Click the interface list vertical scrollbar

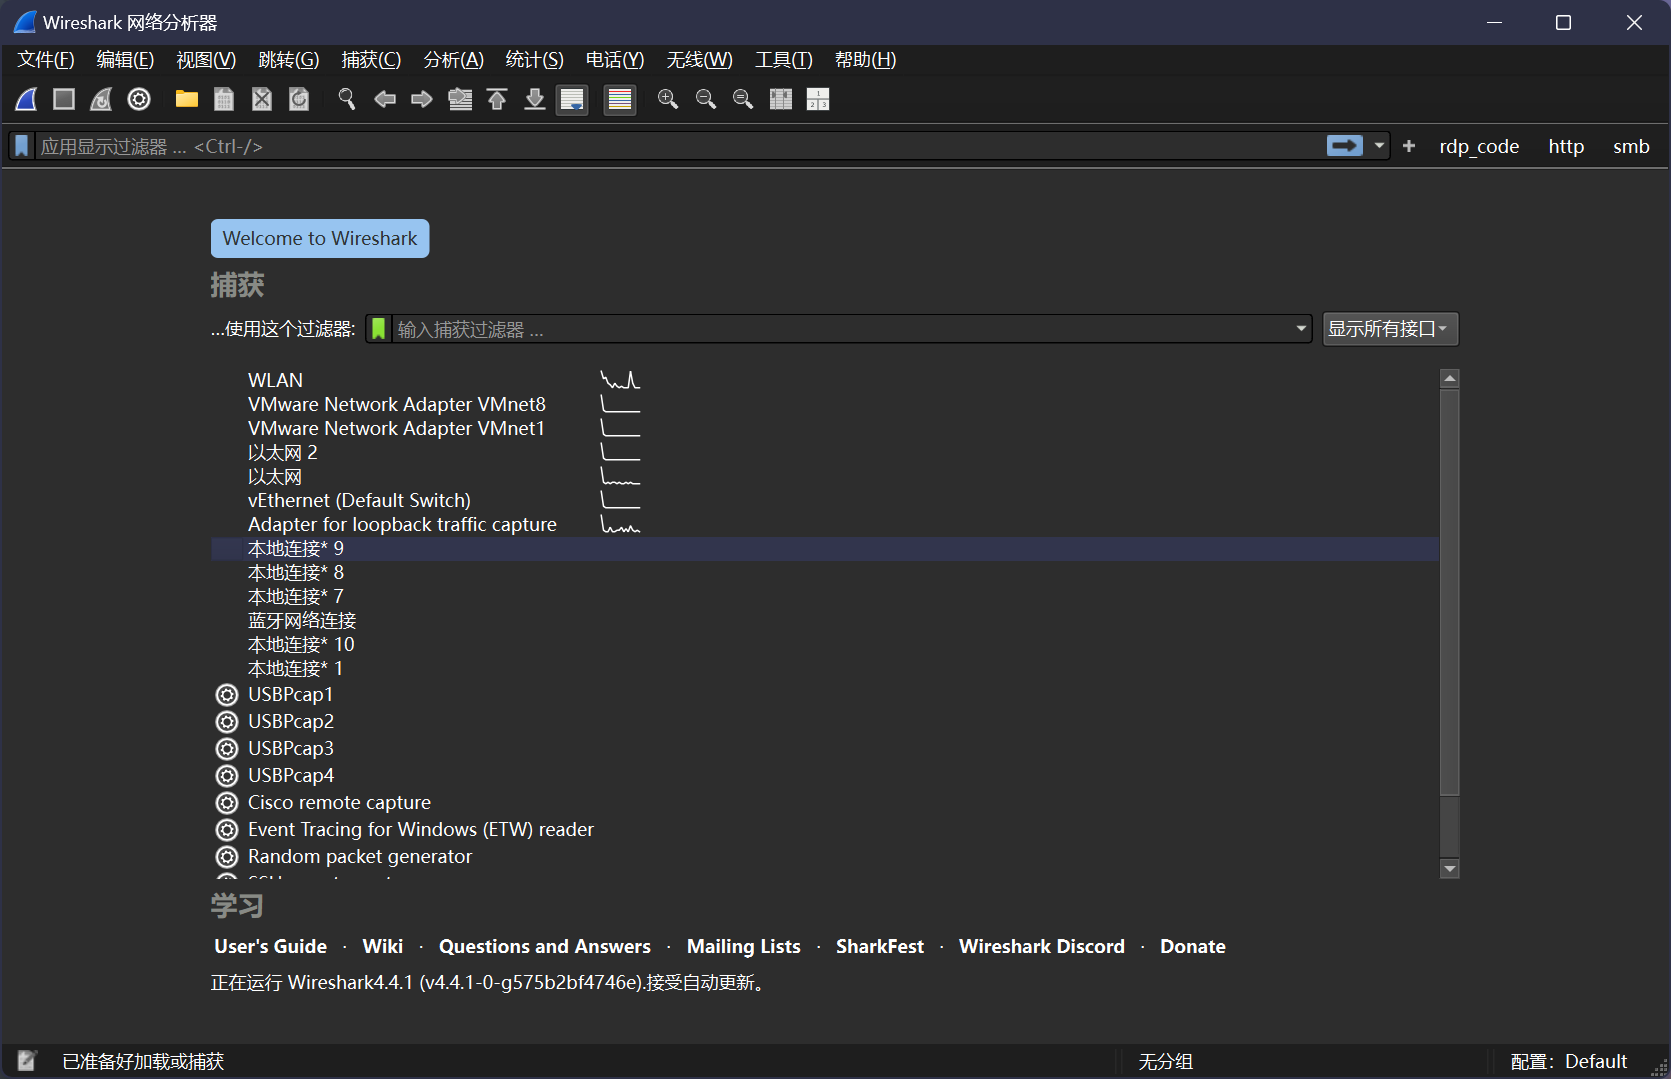coord(1449,590)
